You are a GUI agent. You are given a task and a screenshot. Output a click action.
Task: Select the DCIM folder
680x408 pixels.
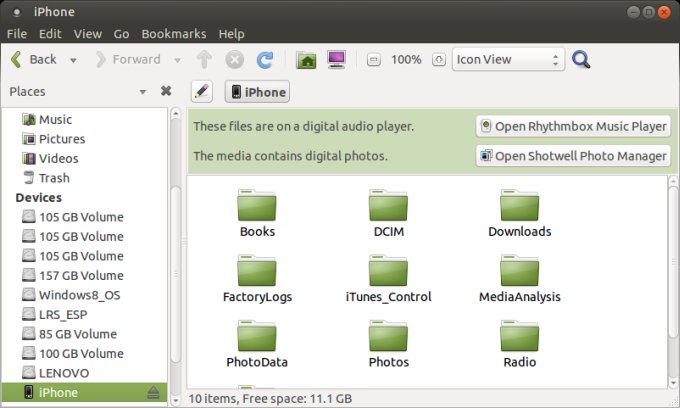(x=388, y=214)
